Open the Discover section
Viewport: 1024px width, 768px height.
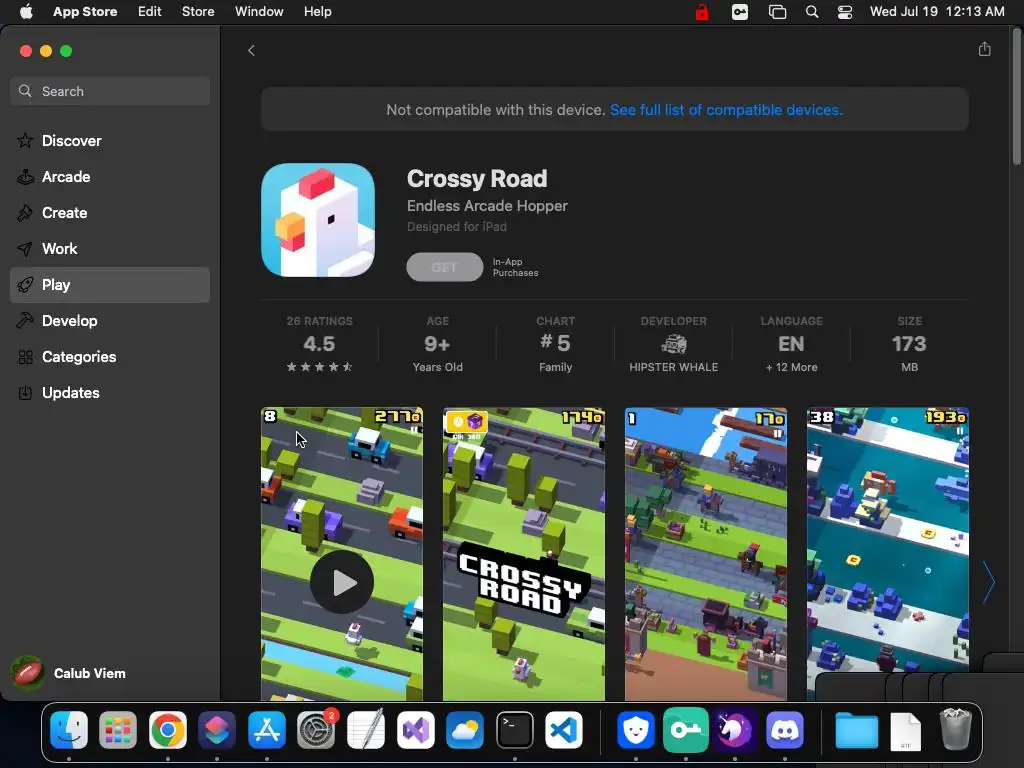pos(110,140)
